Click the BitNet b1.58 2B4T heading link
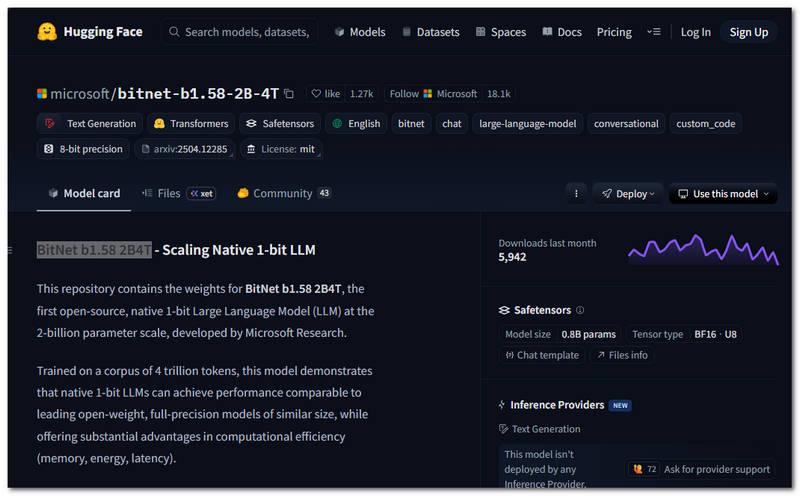Image resolution: width=800 pixels, height=496 pixels. tap(94, 250)
